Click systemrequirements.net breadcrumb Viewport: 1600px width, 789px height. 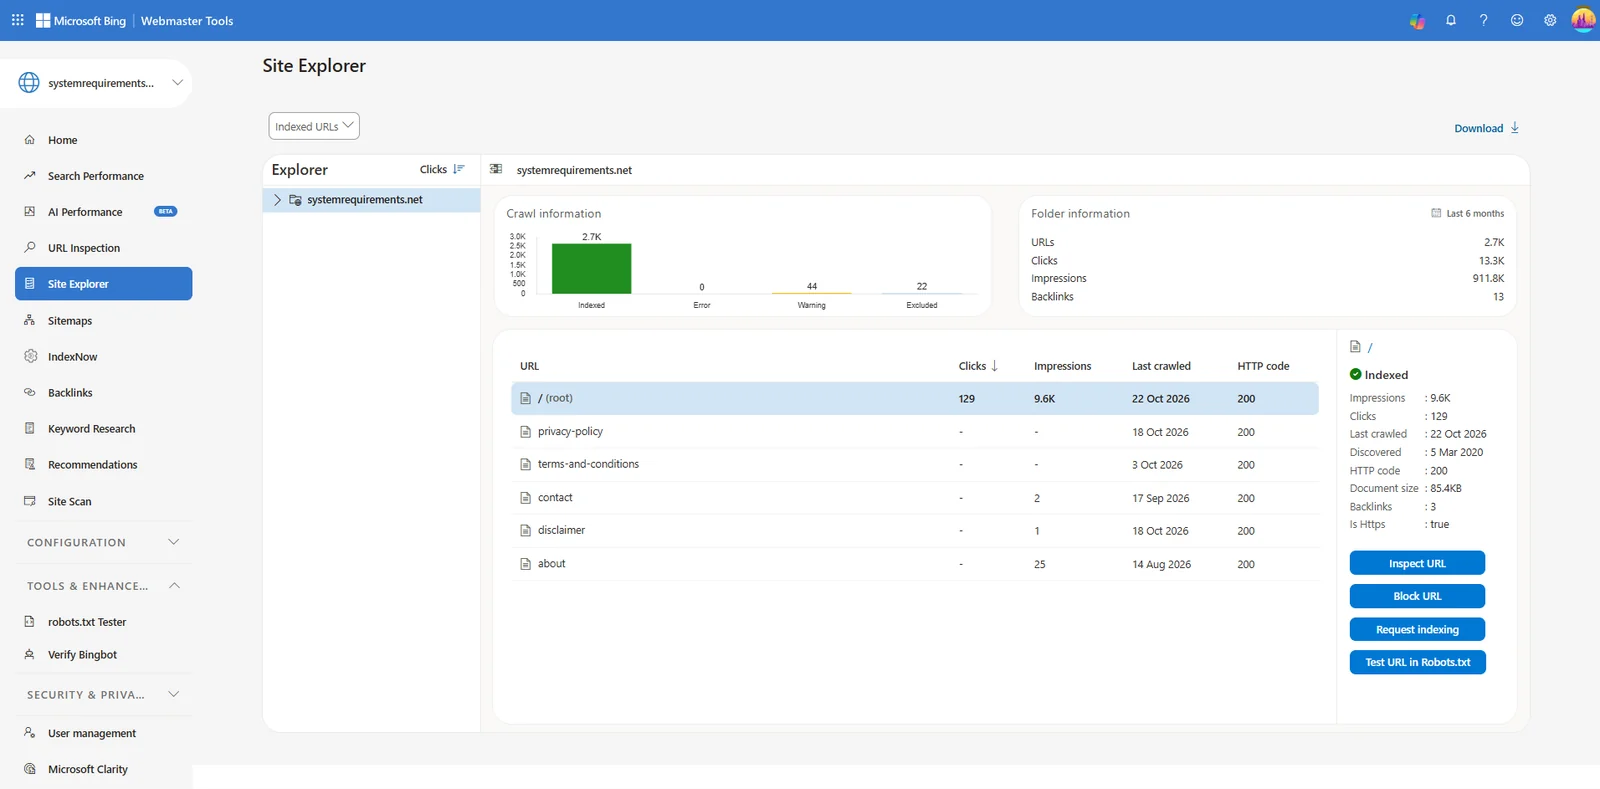pyautogui.click(x=574, y=170)
